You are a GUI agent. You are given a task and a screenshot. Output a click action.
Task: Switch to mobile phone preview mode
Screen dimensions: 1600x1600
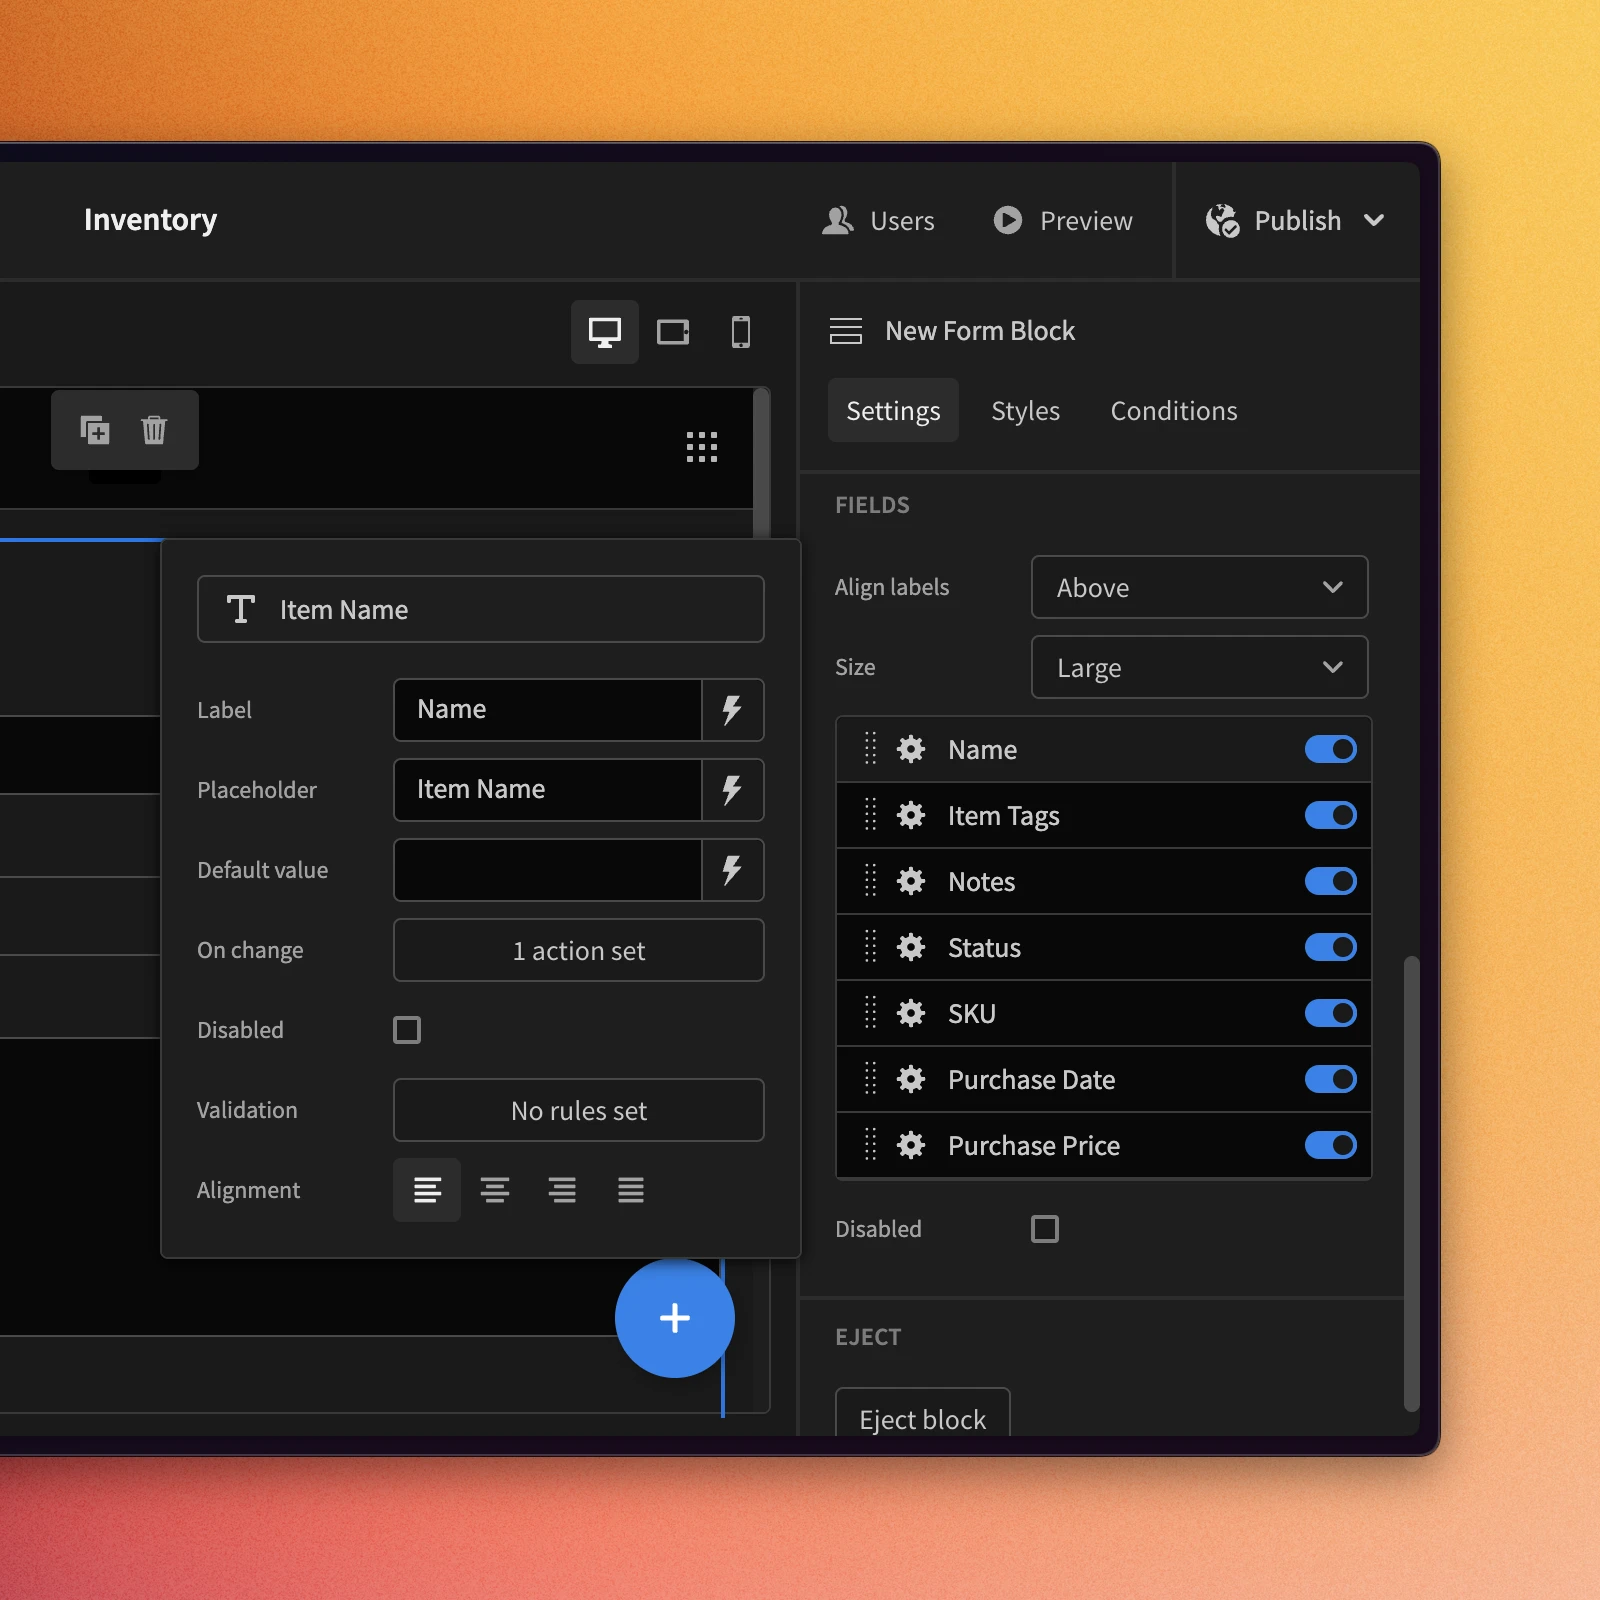[x=740, y=332]
